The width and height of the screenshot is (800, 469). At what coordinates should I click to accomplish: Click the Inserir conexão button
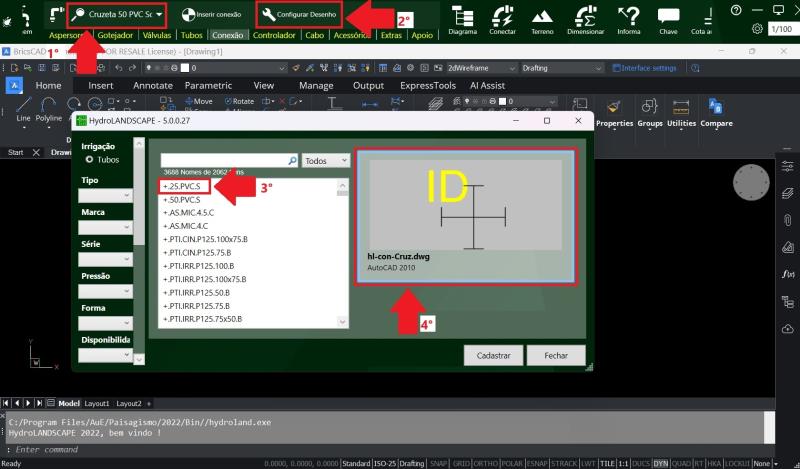click(213, 14)
